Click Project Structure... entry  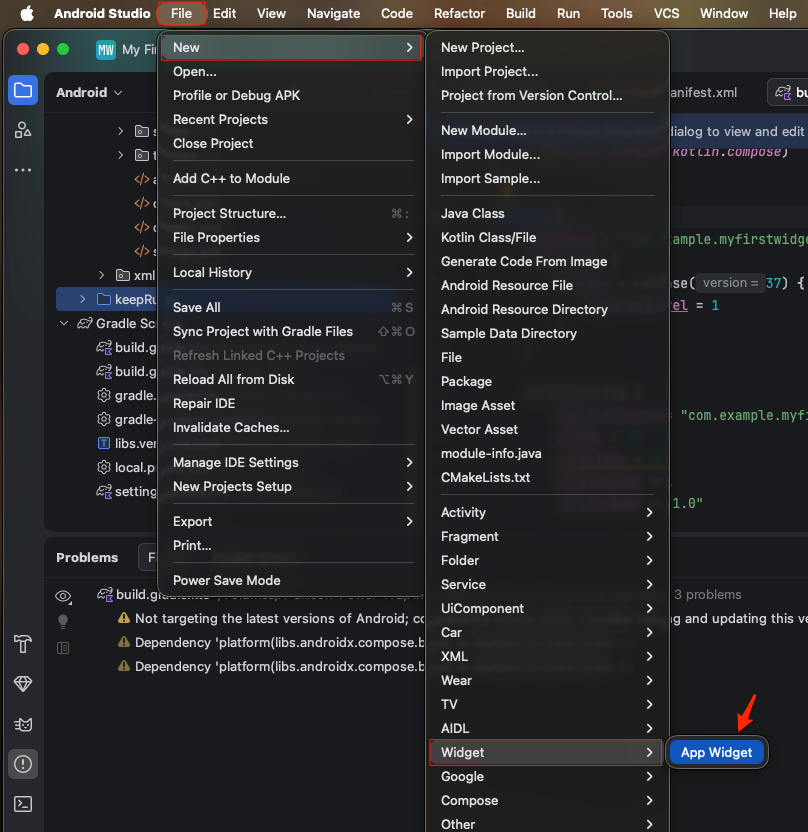[x=293, y=213]
